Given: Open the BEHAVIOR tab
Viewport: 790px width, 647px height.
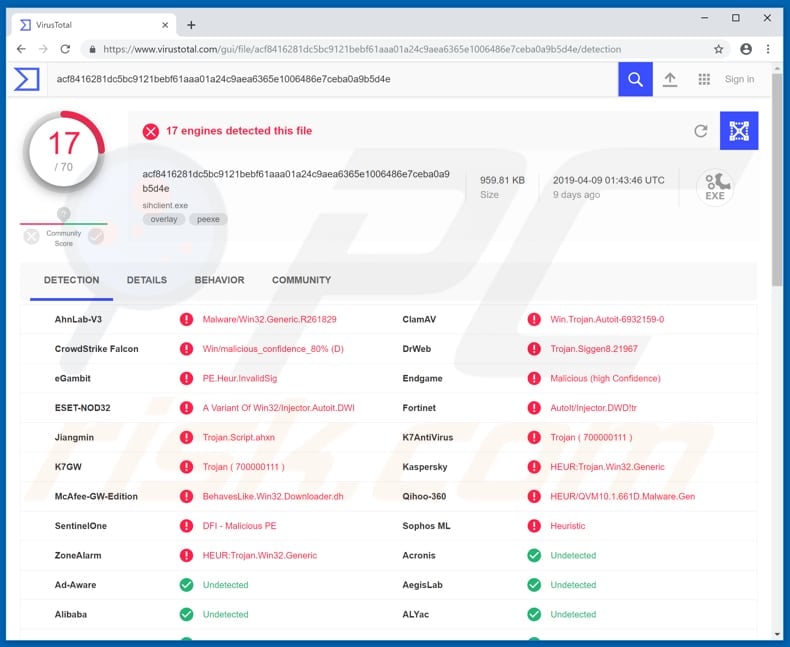Looking at the screenshot, I should pos(219,280).
